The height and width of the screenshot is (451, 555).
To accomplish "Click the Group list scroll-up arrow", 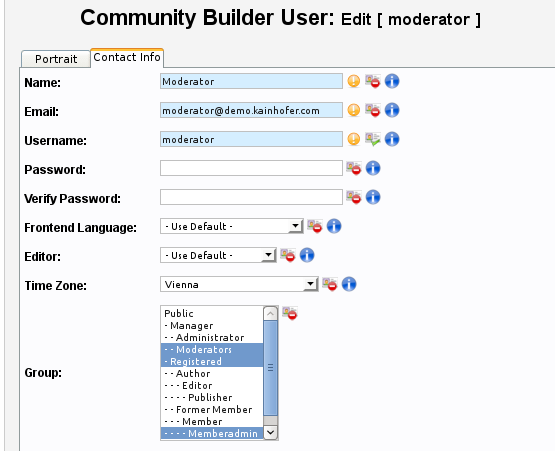I will pyautogui.click(x=271, y=313).
